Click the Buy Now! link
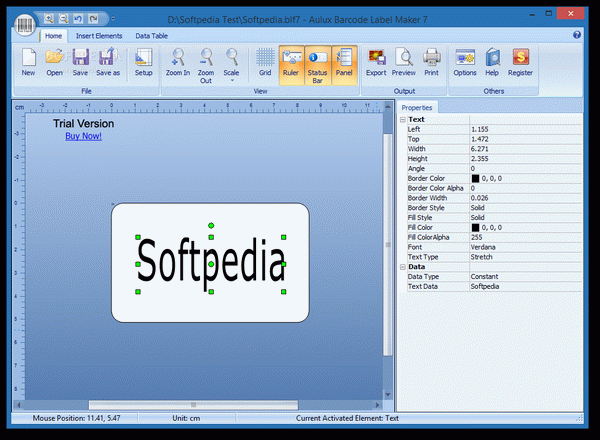Viewport: 600px width, 440px height. click(83, 136)
